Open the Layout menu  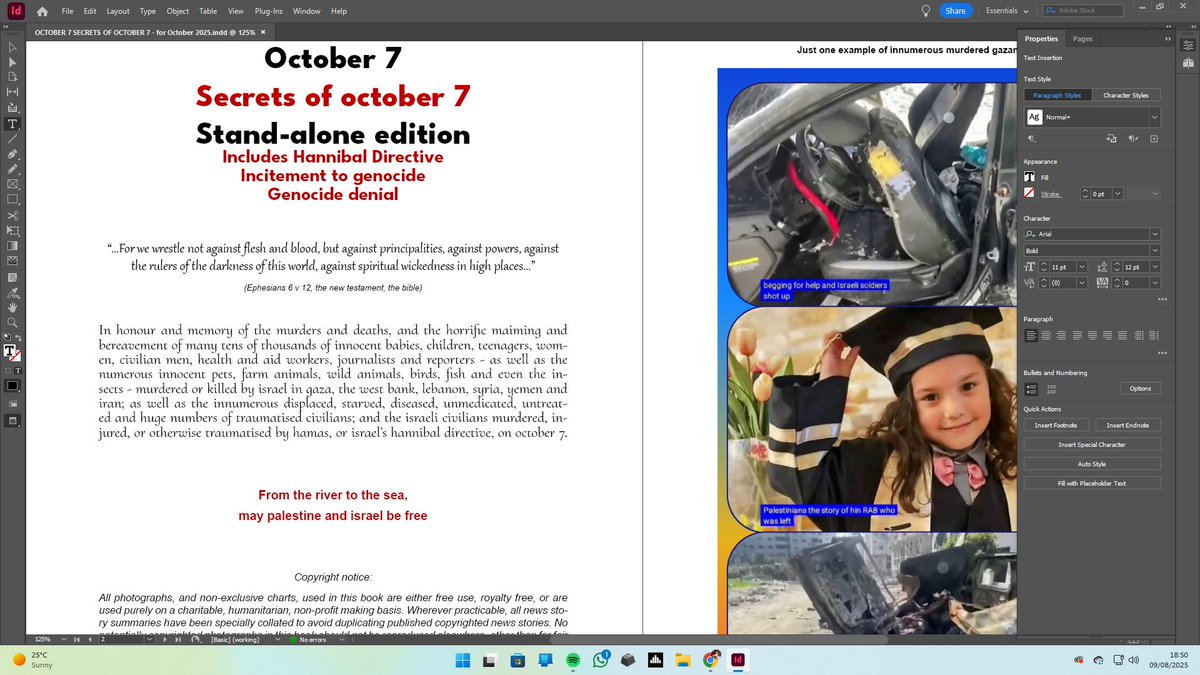[x=118, y=11]
